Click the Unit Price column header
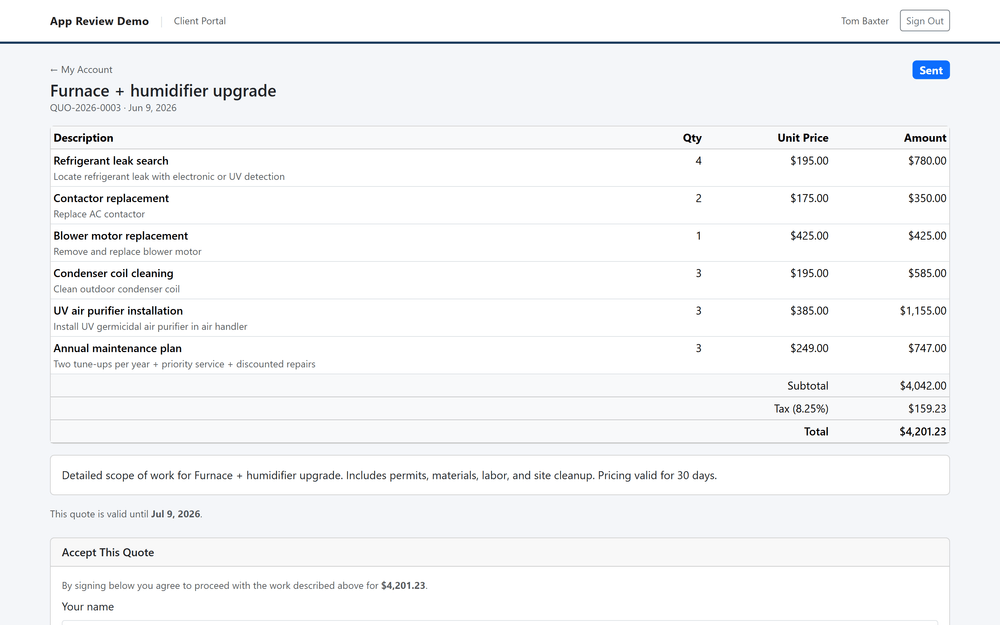The height and width of the screenshot is (625, 1000). (x=802, y=138)
